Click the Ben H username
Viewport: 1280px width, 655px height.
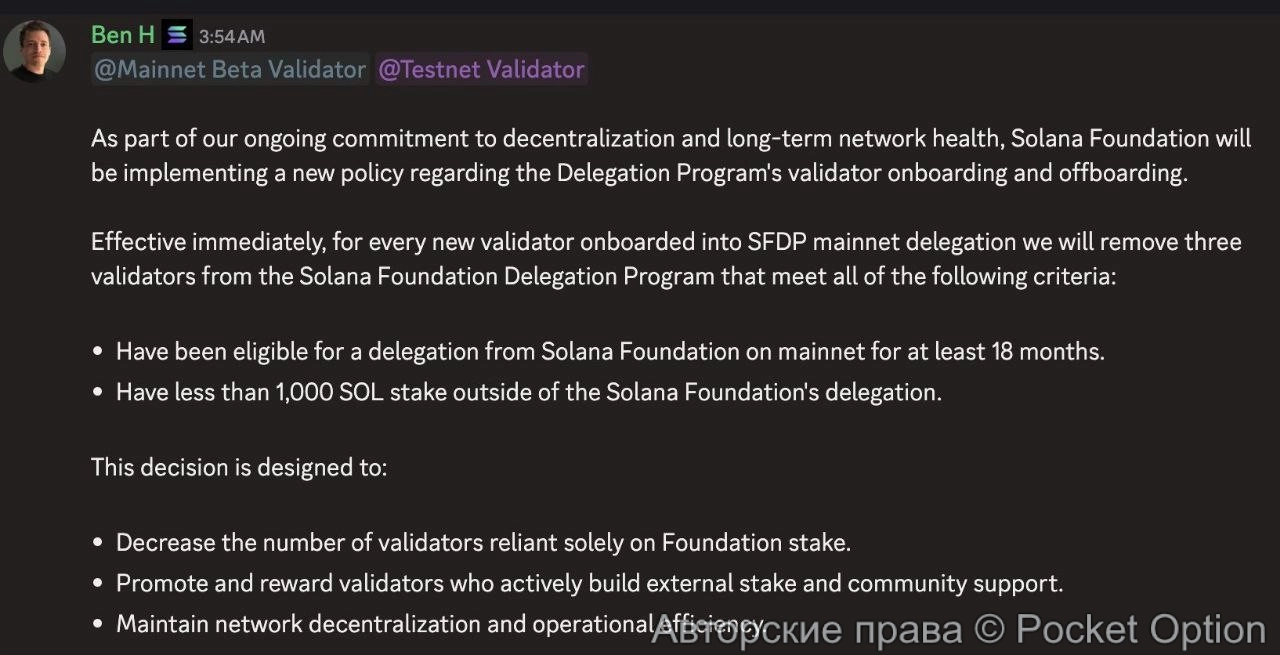pos(122,35)
